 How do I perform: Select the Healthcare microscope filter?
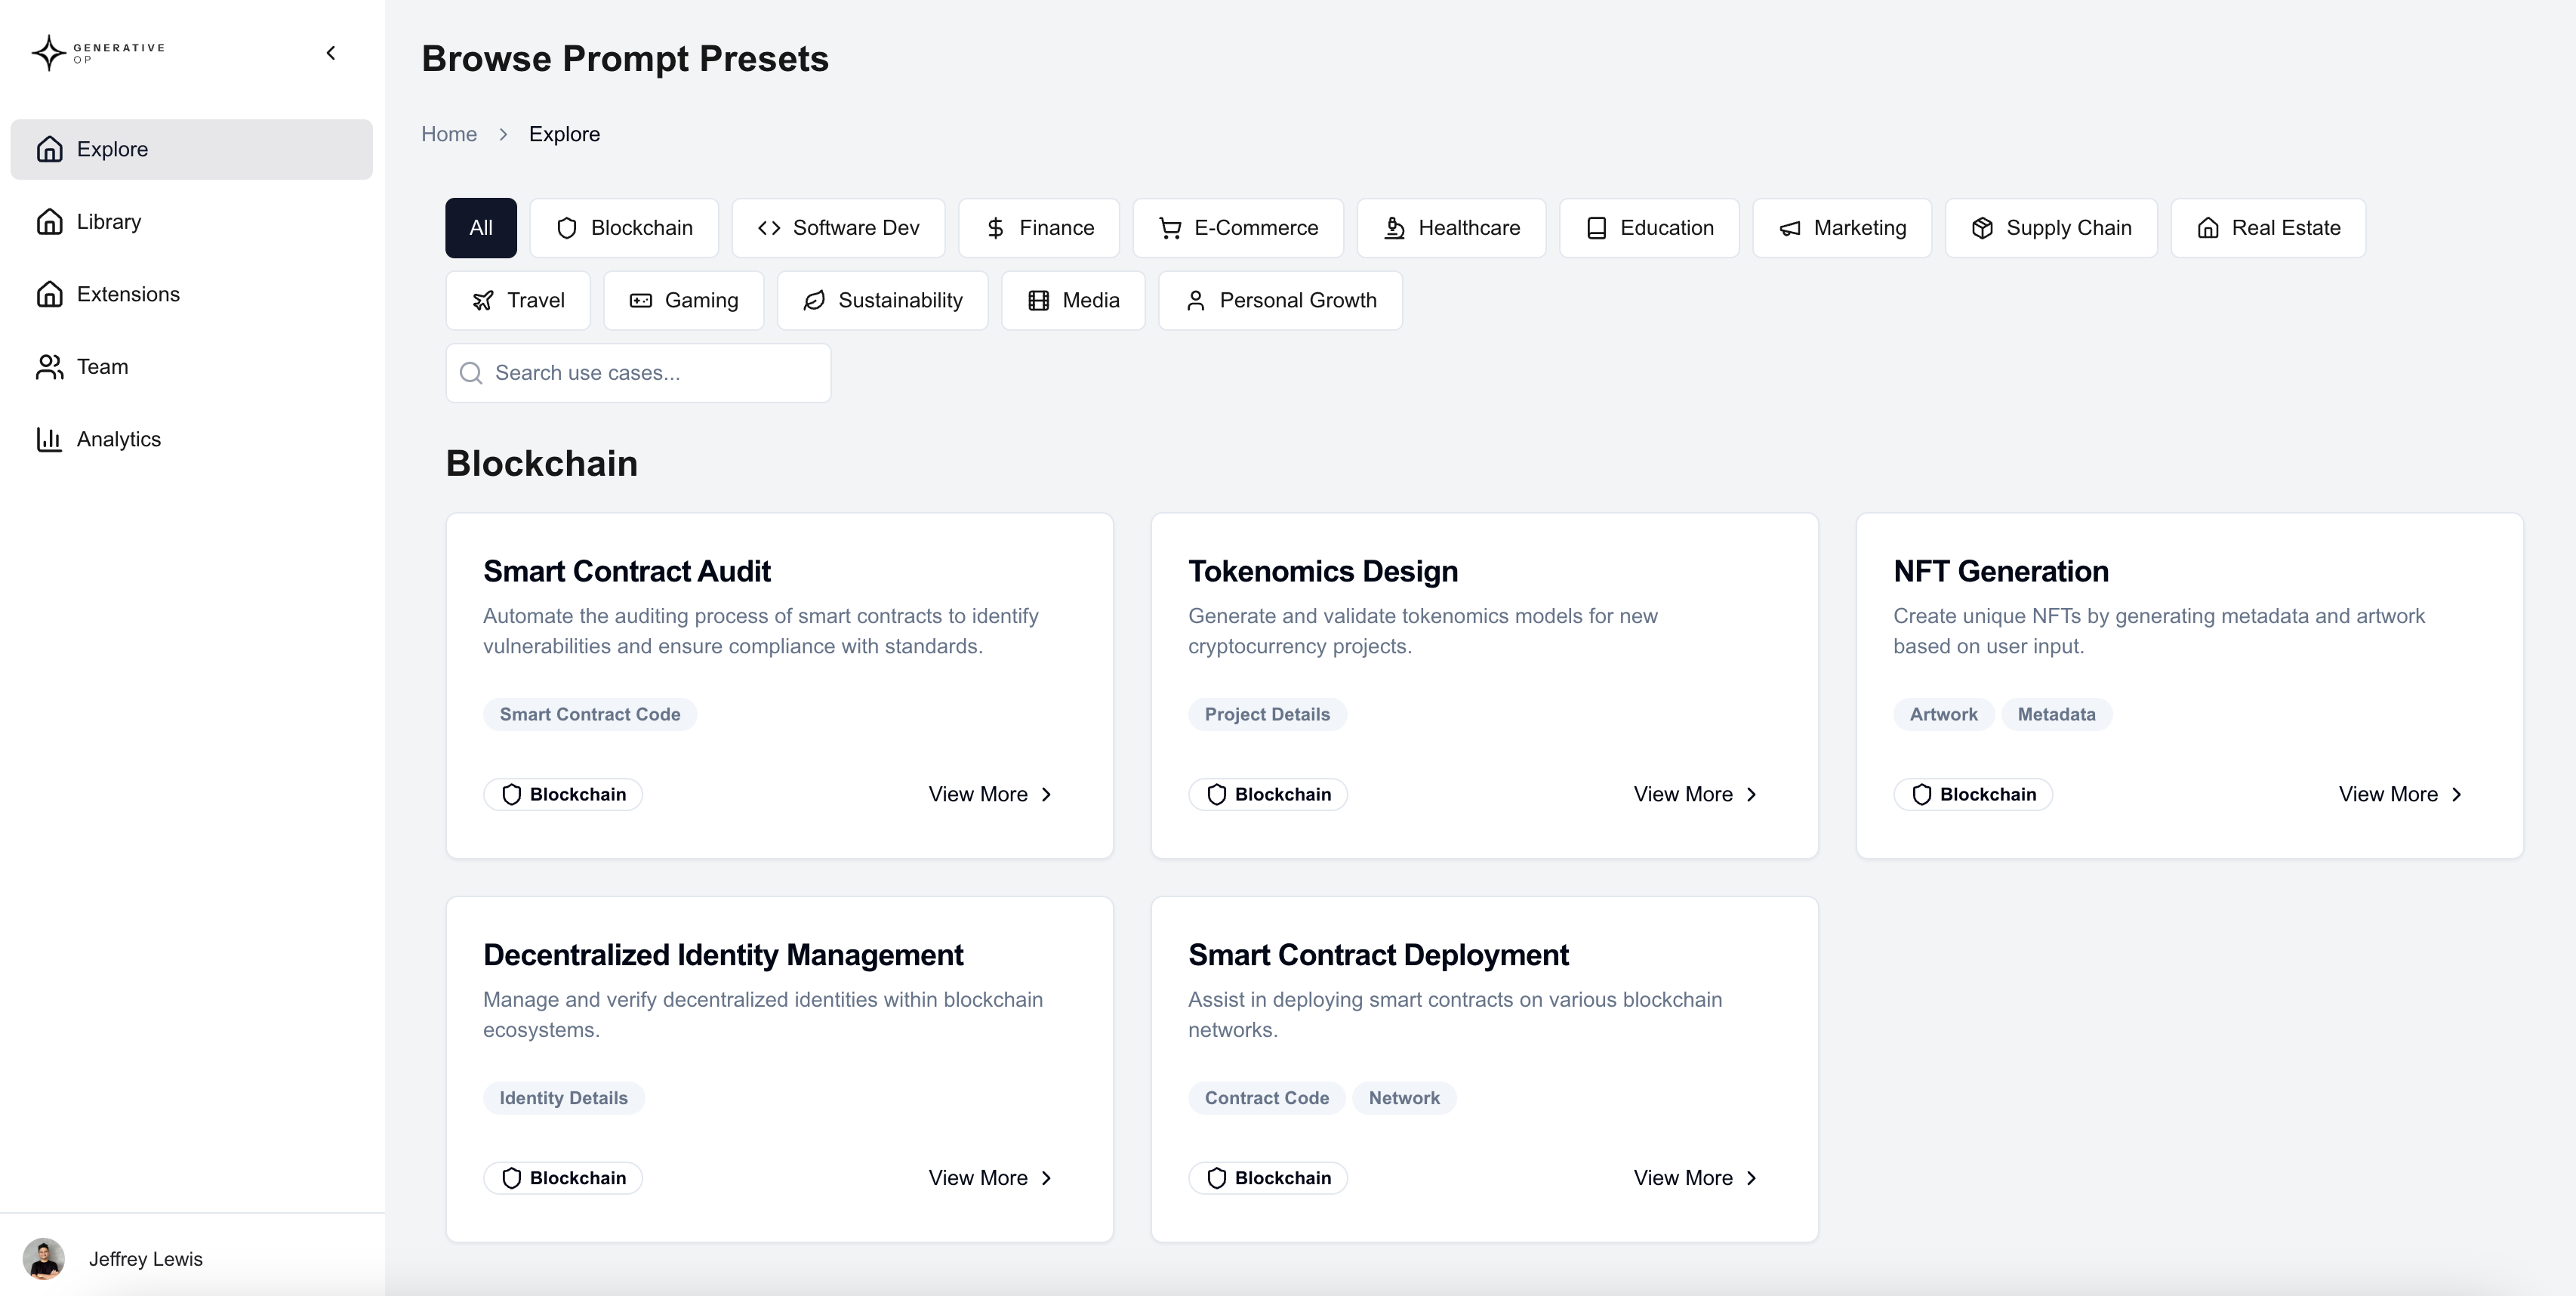point(1451,228)
